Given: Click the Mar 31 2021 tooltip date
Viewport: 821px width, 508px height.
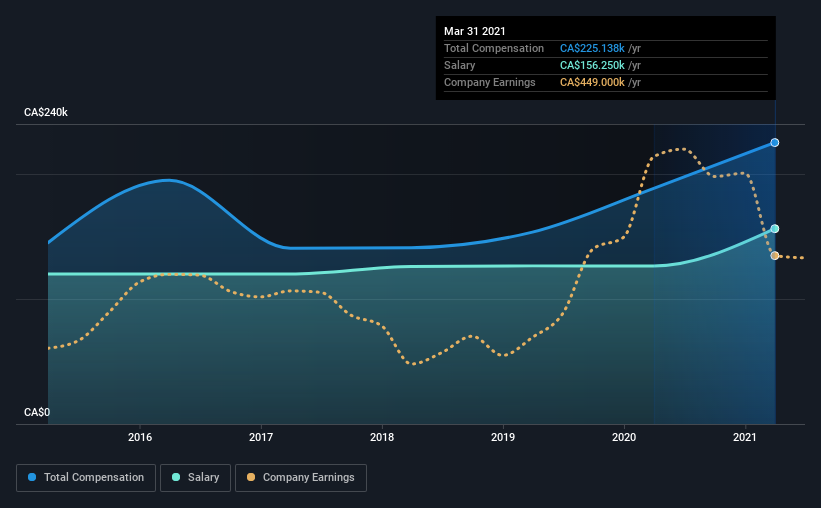Looking at the screenshot, I should [x=474, y=31].
